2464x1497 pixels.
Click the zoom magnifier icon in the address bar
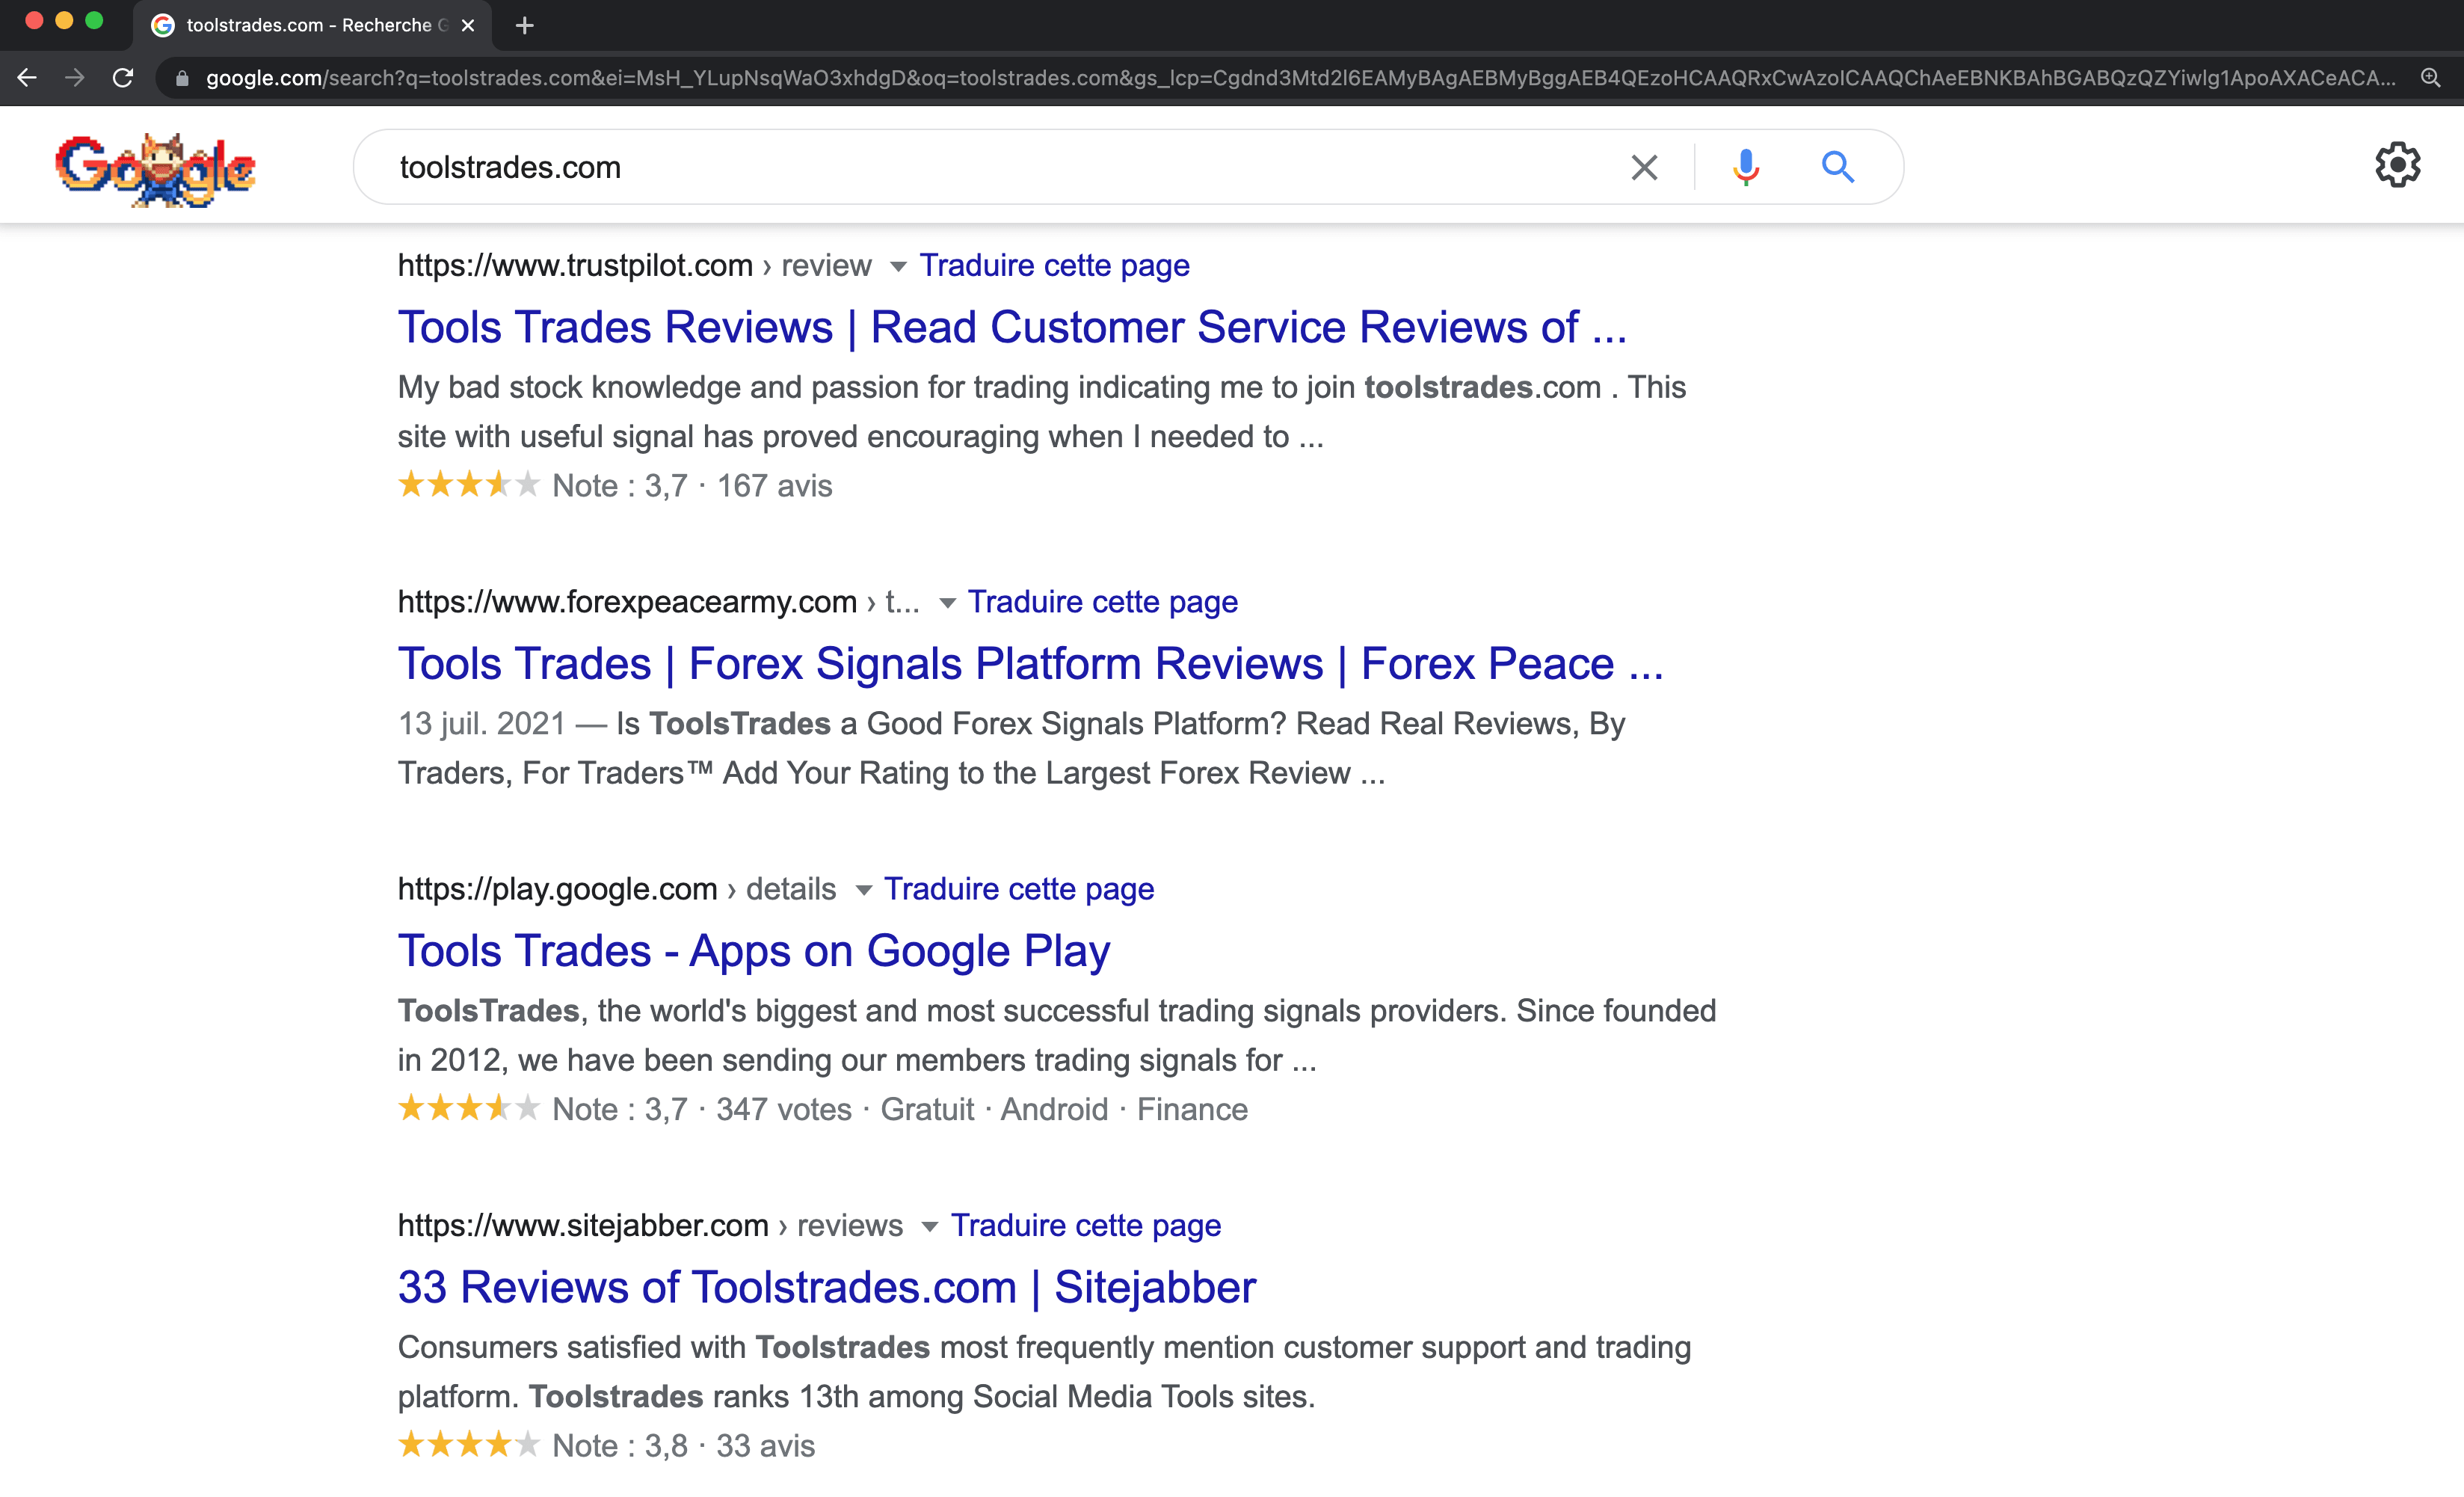tap(2430, 78)
